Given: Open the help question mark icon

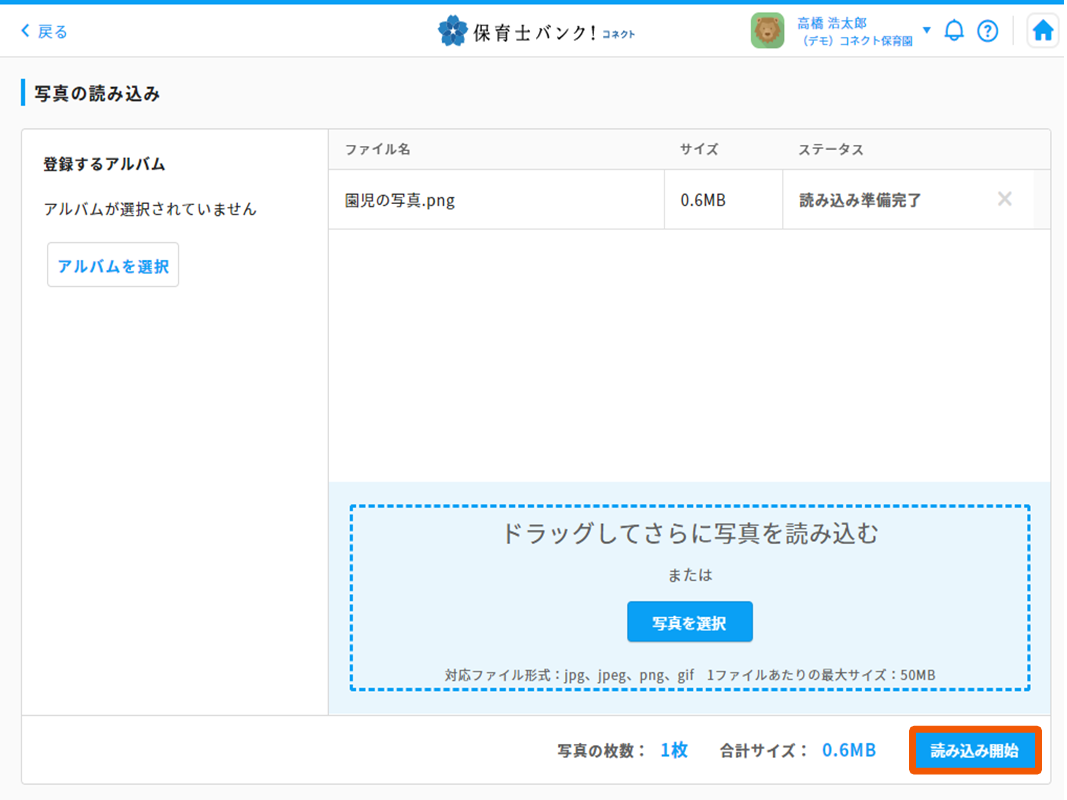Looking at the screenshot, I should (987, 31).
